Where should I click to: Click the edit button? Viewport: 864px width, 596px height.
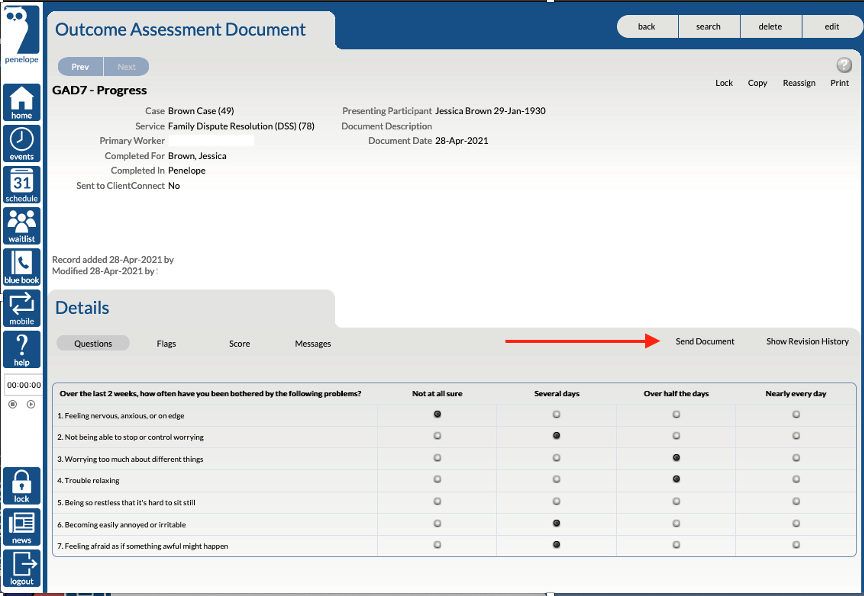tap(832, 26)
